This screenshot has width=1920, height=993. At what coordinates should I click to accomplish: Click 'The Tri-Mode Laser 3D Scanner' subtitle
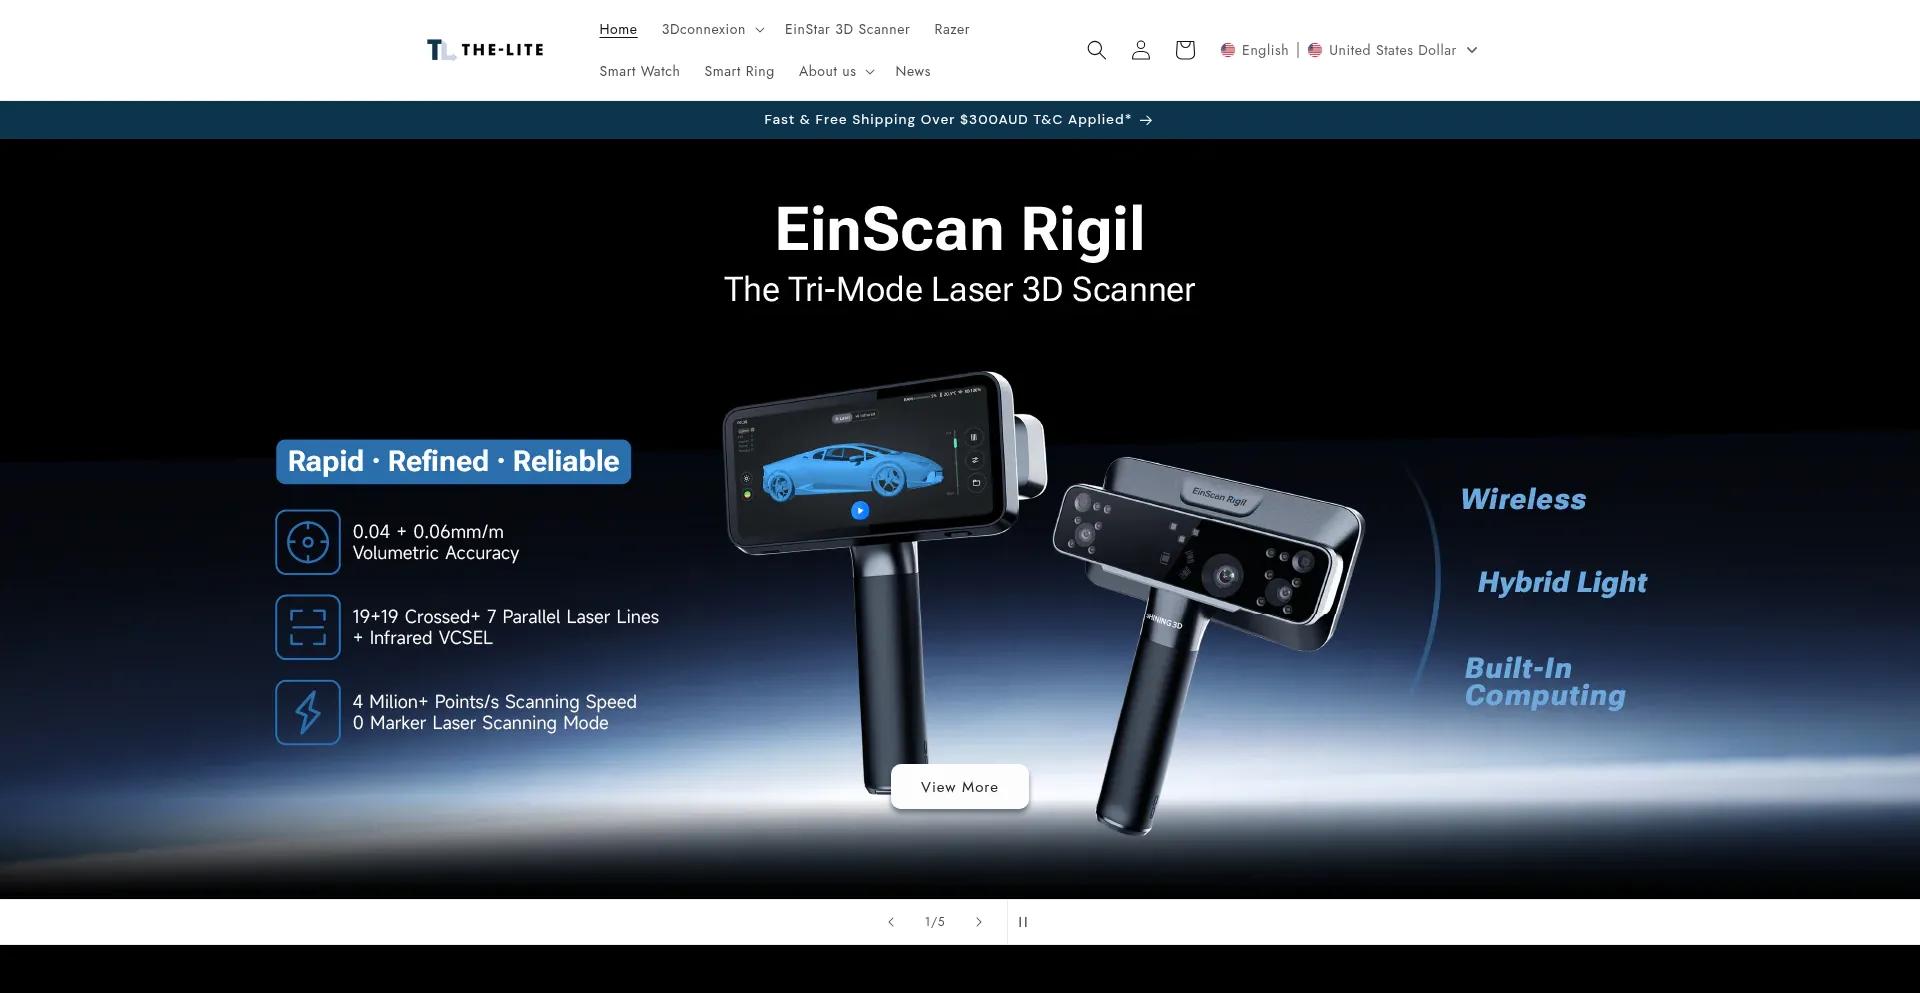pyautogui.click(x=960, y=290)
